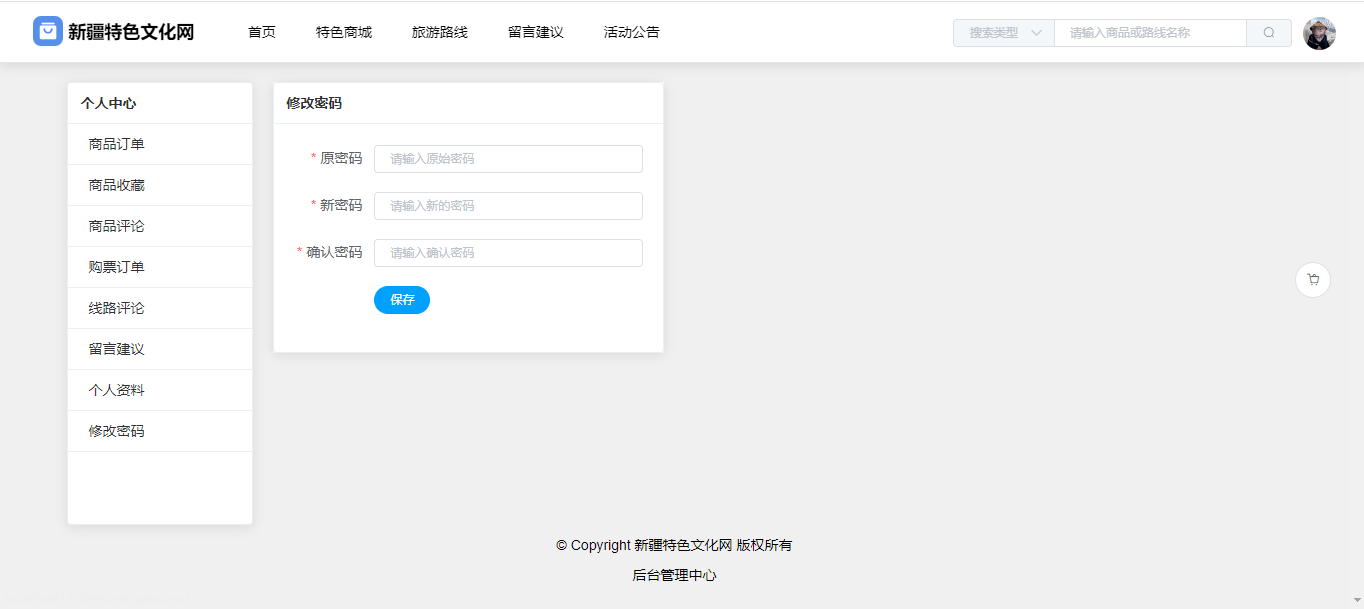Click the 修改密码 panel heading
The width and height of the screenshot is (1364, 609).
pyautogui.click(x=314, y=103)
